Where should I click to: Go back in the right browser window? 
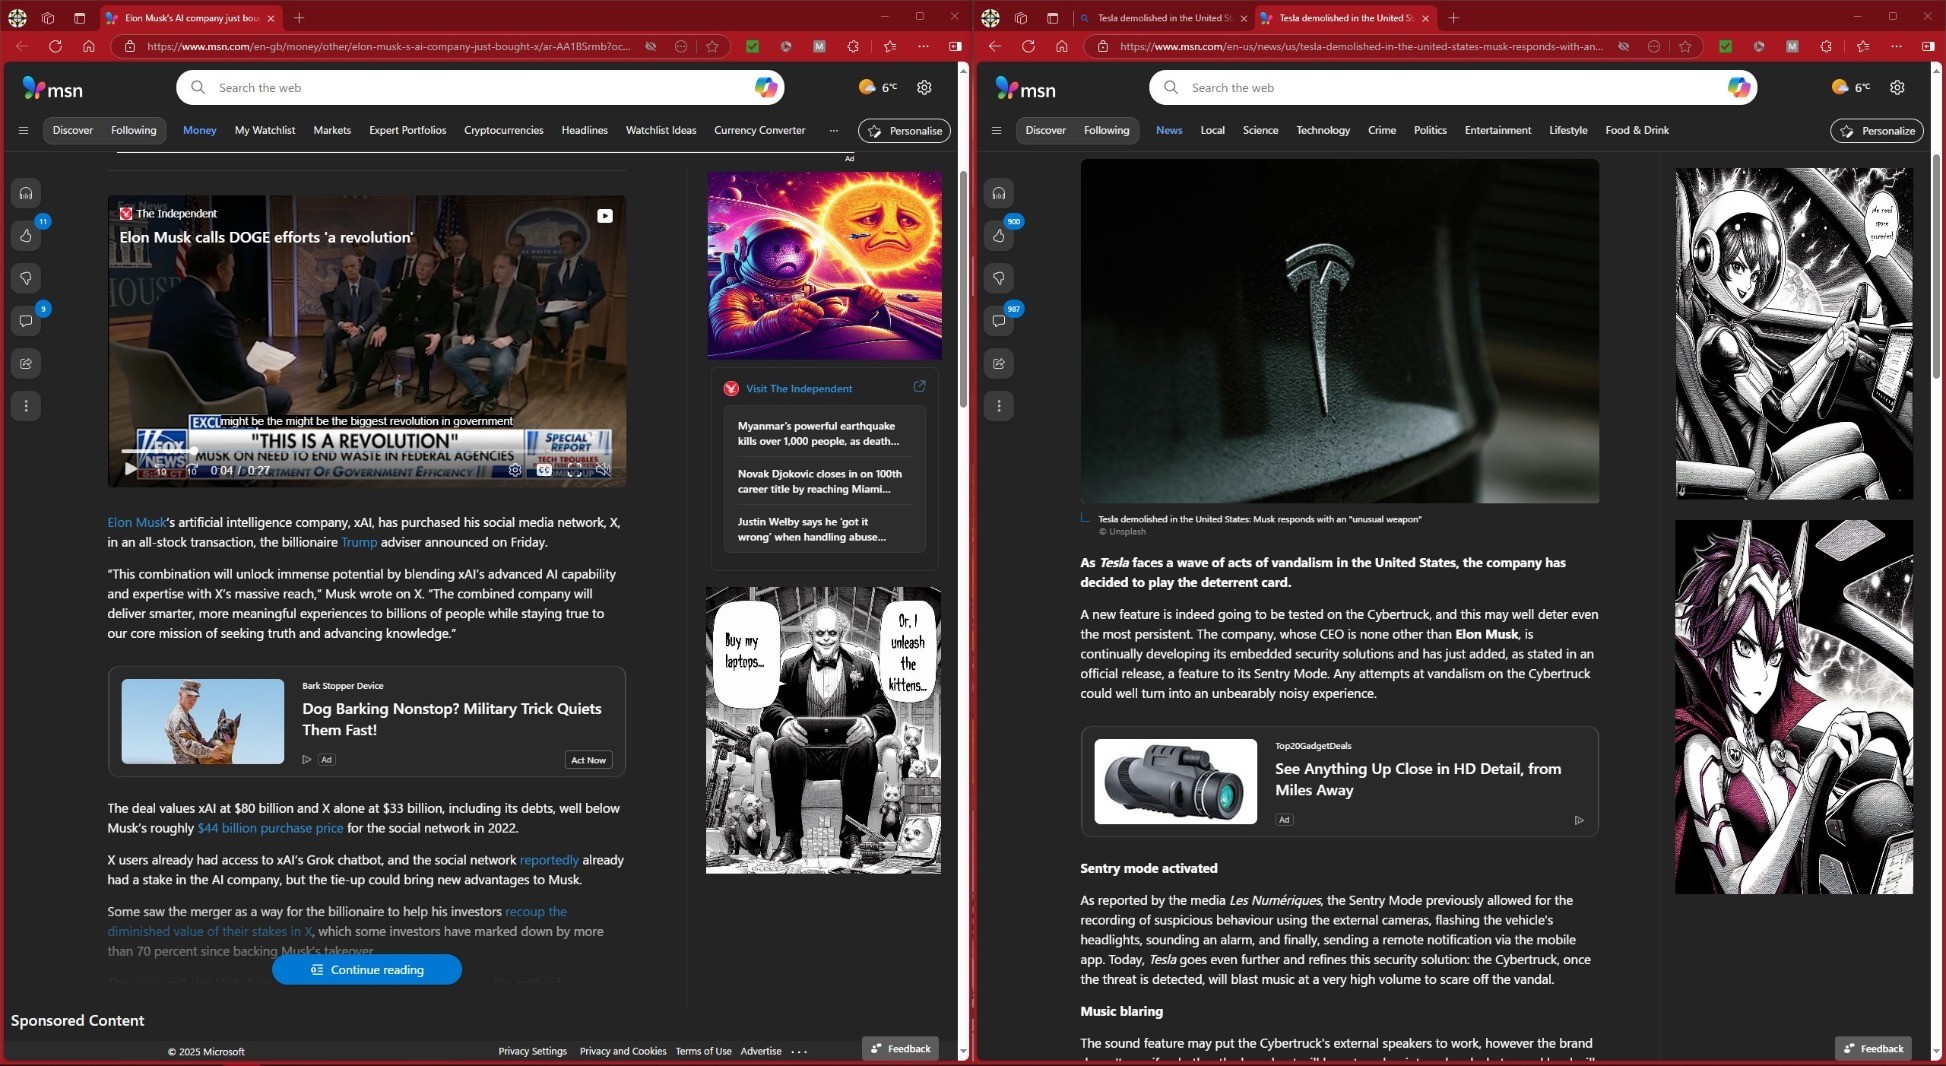click(x=994, y=46)
